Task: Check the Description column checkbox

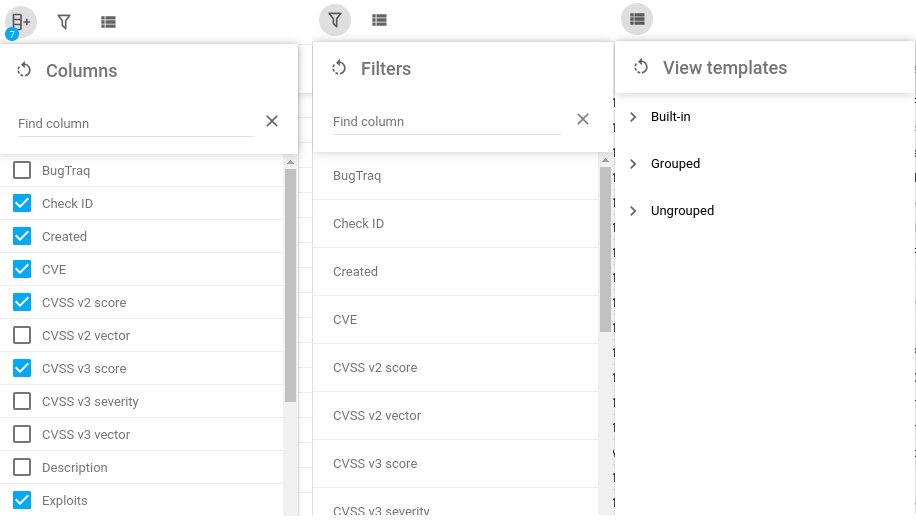Action: pos(22,467)
